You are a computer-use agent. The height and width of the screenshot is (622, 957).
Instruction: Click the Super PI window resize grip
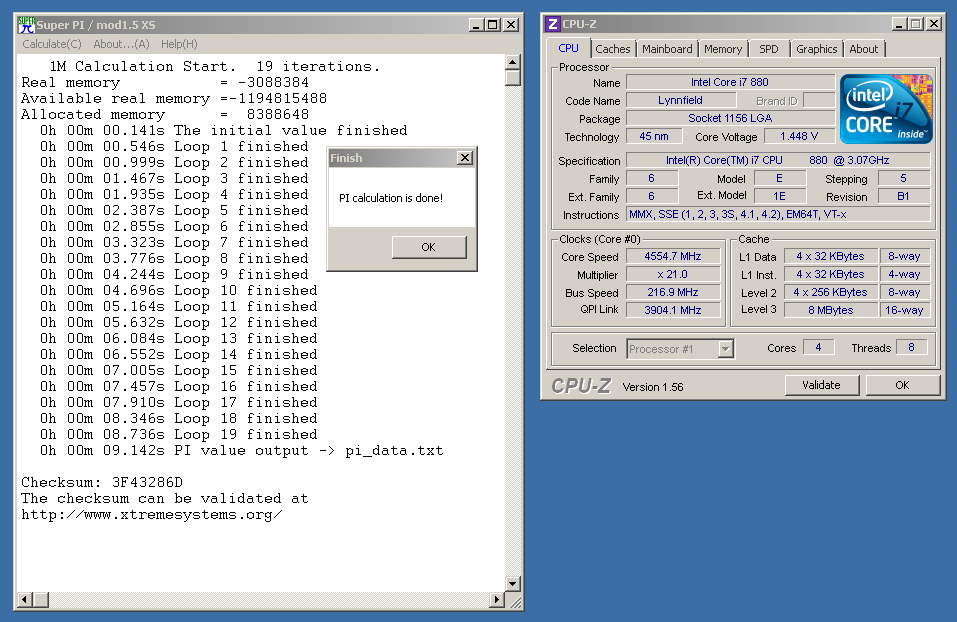(x=515, y=602)
